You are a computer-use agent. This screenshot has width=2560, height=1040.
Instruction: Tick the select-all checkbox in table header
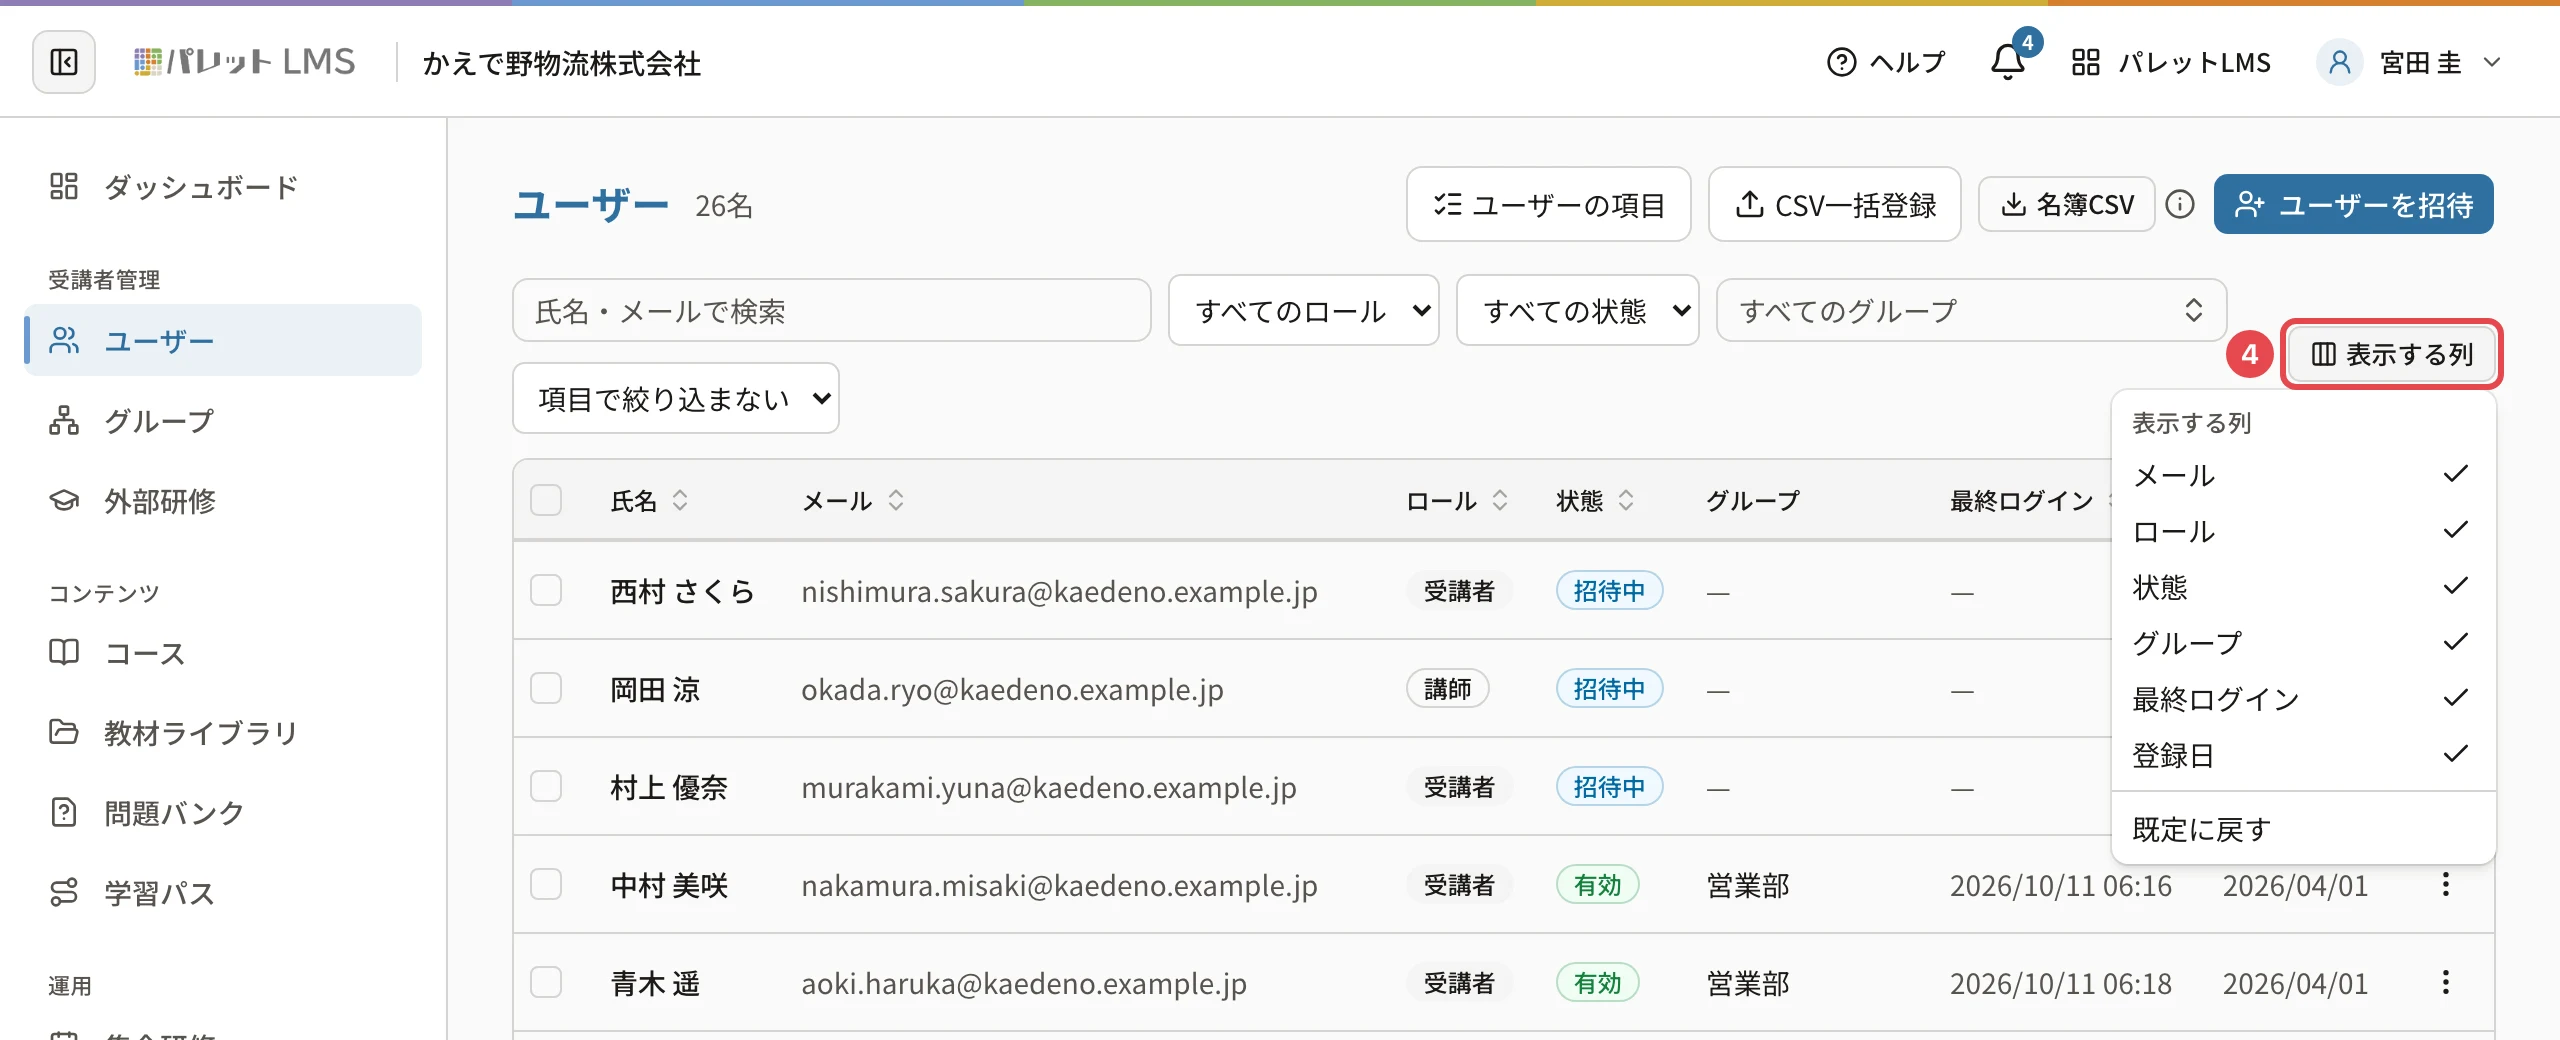coord(546,500)
